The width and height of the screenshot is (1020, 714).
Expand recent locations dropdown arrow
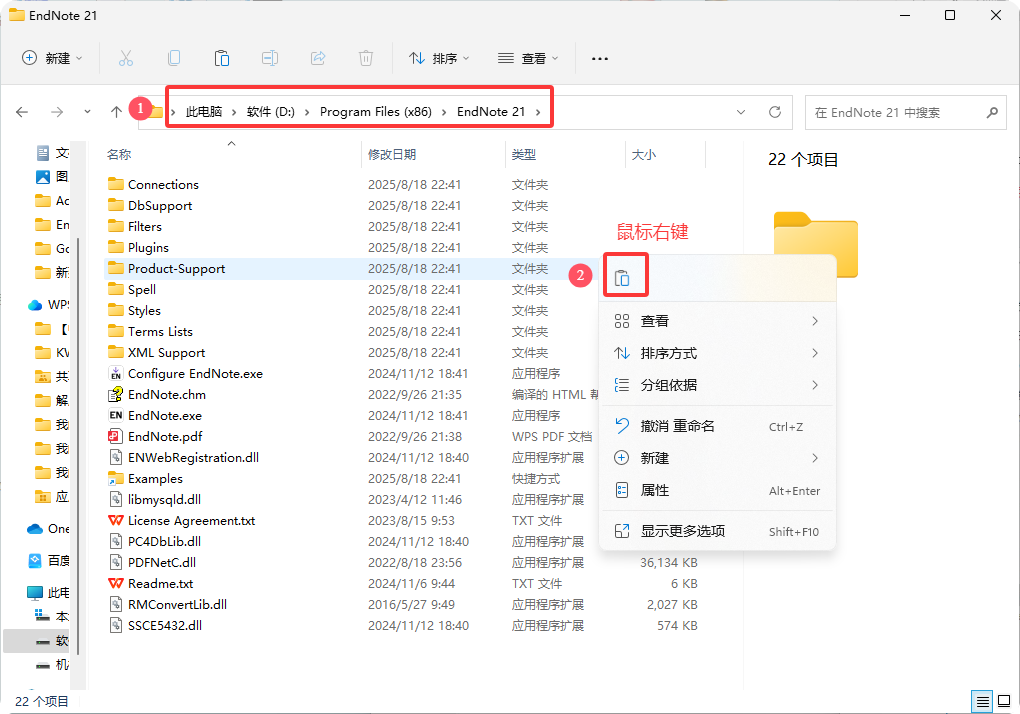click(x=87, y=112)
